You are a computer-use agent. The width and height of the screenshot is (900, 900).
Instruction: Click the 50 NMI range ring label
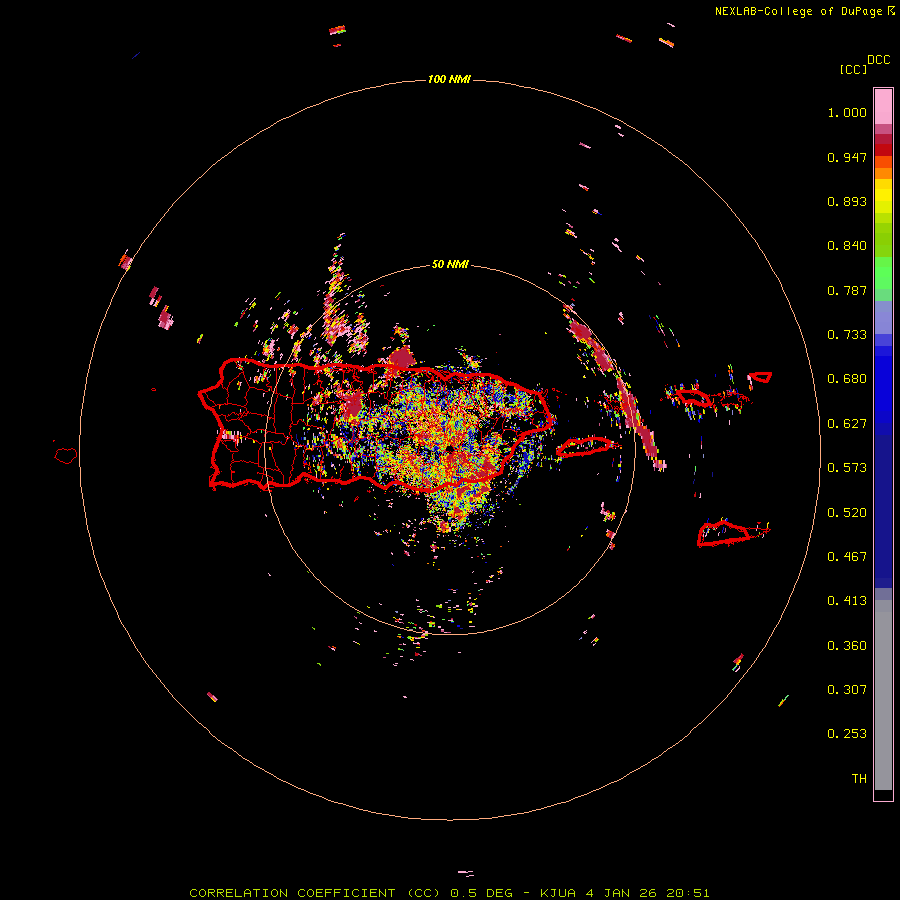click(450, 264)
